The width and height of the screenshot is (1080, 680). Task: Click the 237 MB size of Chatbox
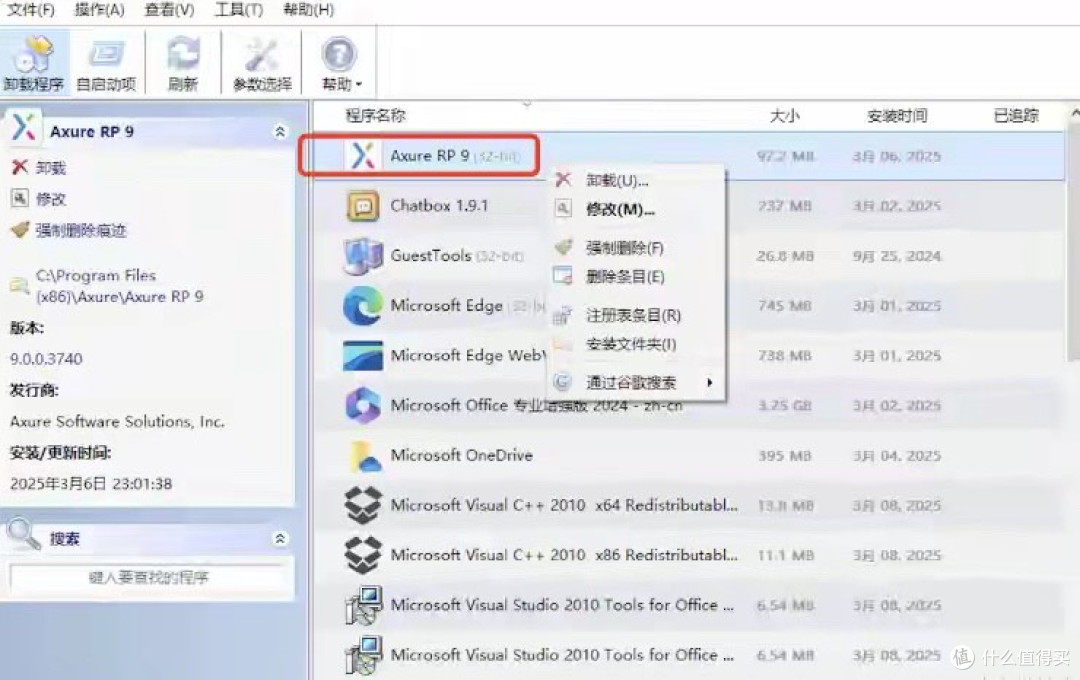coord(785,206)
